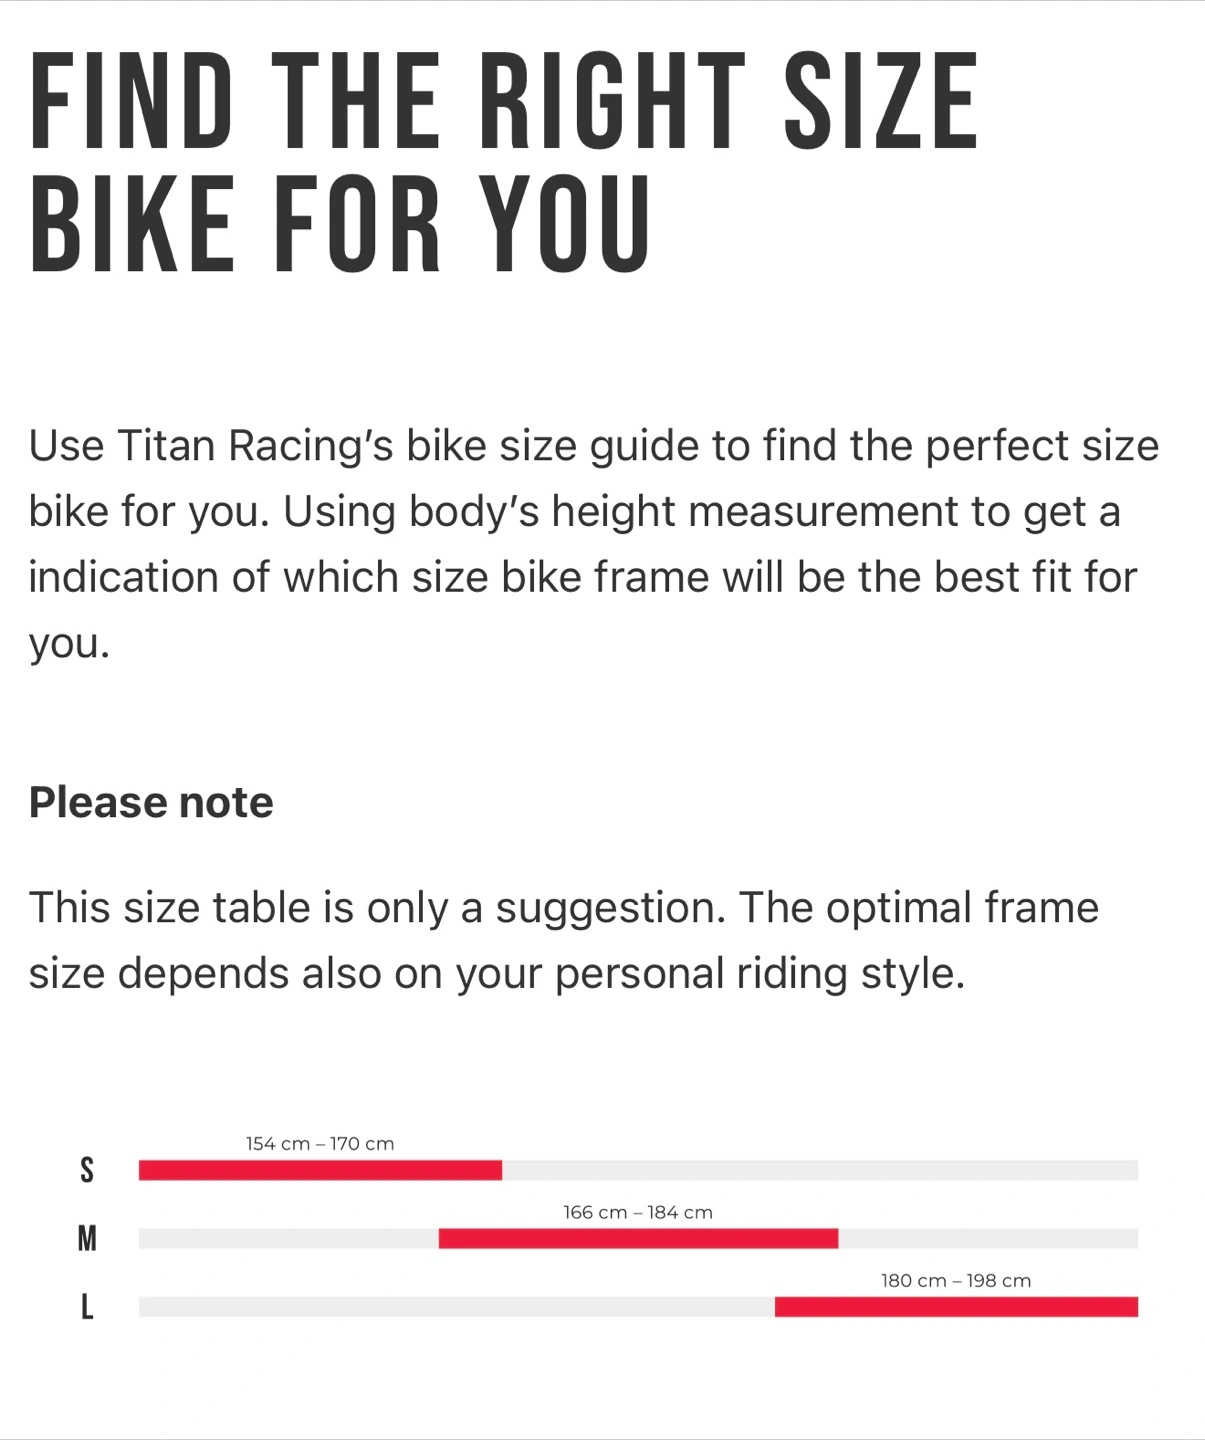Click the words 'Bike For You'
1205x1440 pixels.
tap(341, 224)
